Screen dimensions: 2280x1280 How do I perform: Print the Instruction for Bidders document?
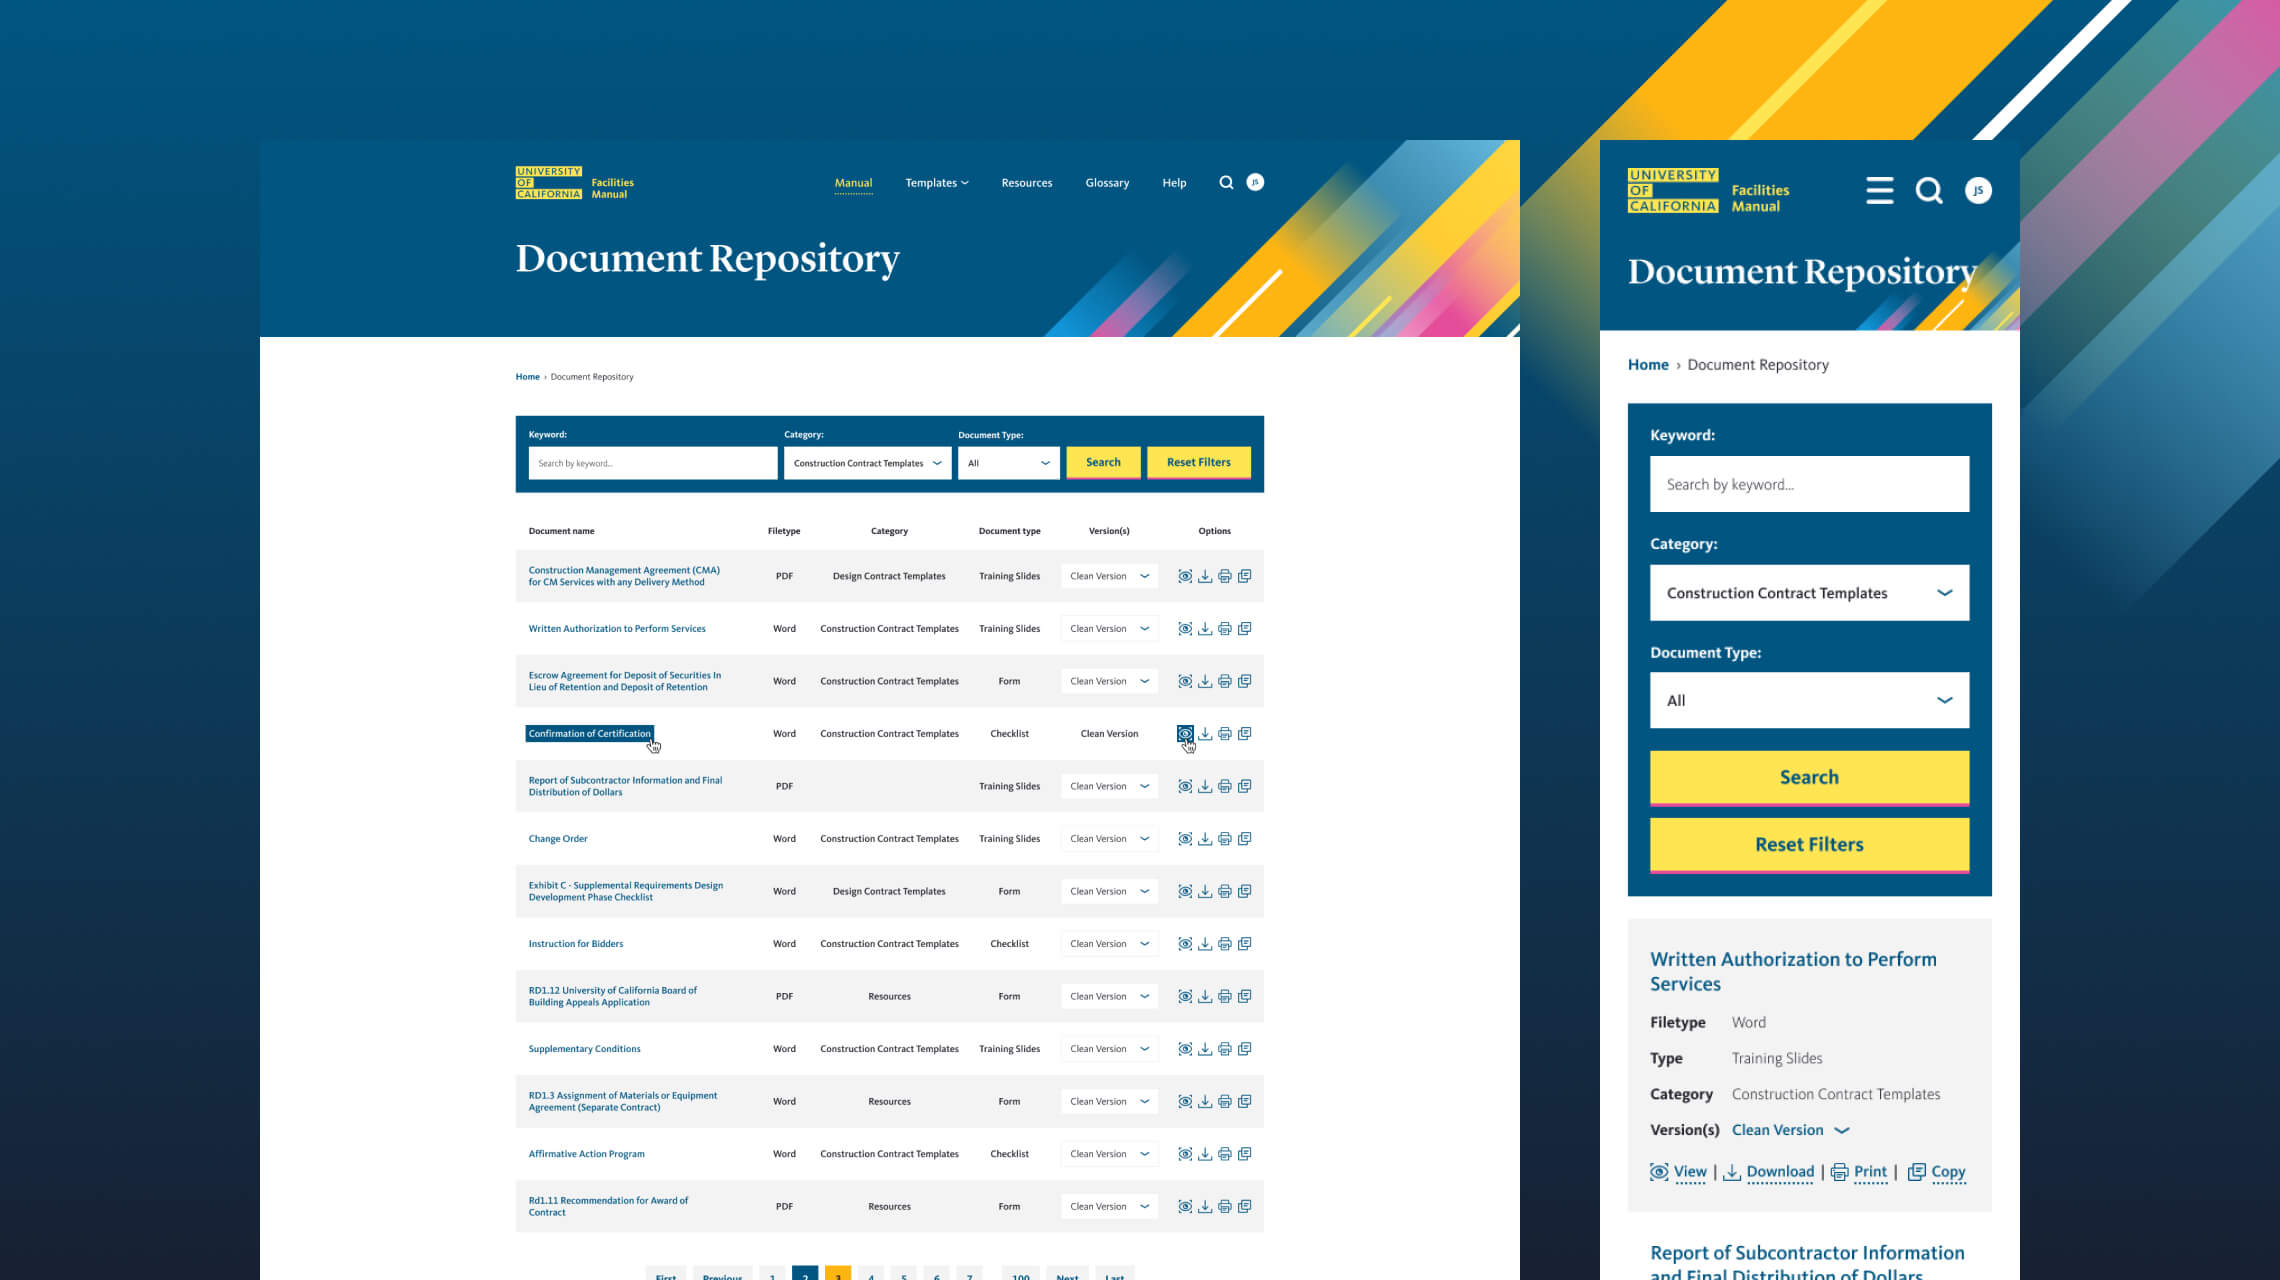click(1224, 943)
